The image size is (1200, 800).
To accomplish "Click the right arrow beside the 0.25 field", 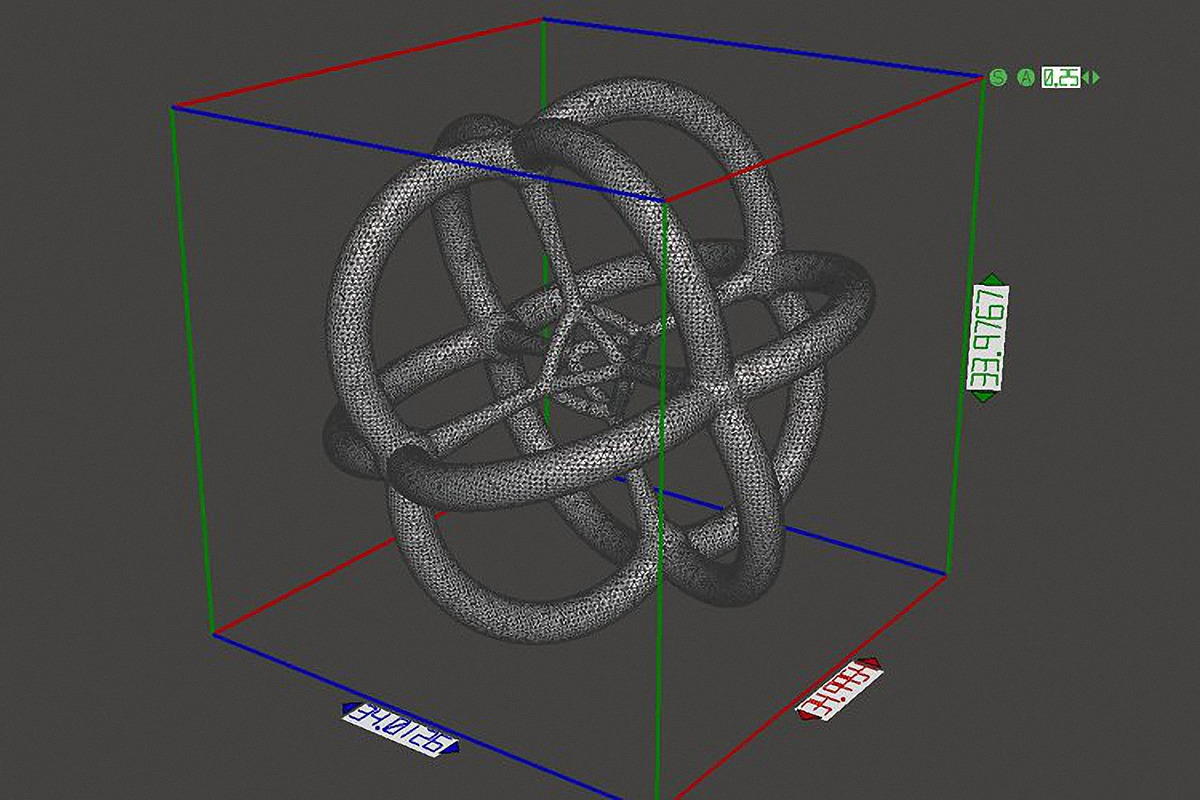I will (1098, 76).
